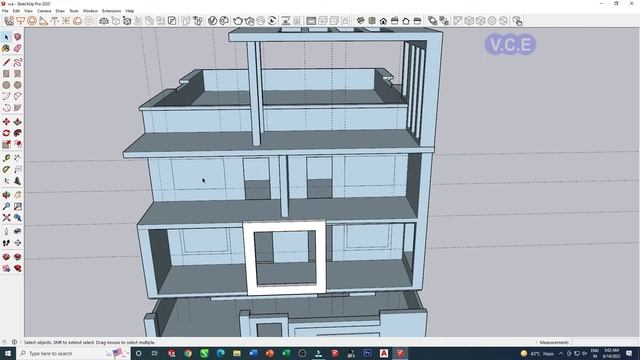
Task: Open the Help menu
Action: 130,11
